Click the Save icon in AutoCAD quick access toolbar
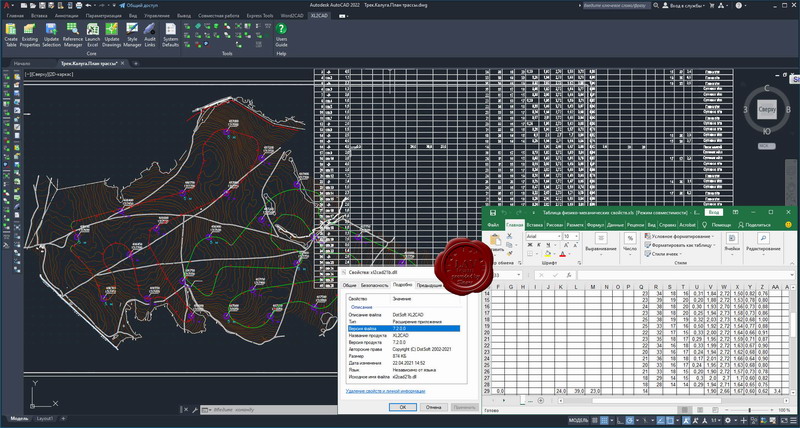 (x=42, y=5)
